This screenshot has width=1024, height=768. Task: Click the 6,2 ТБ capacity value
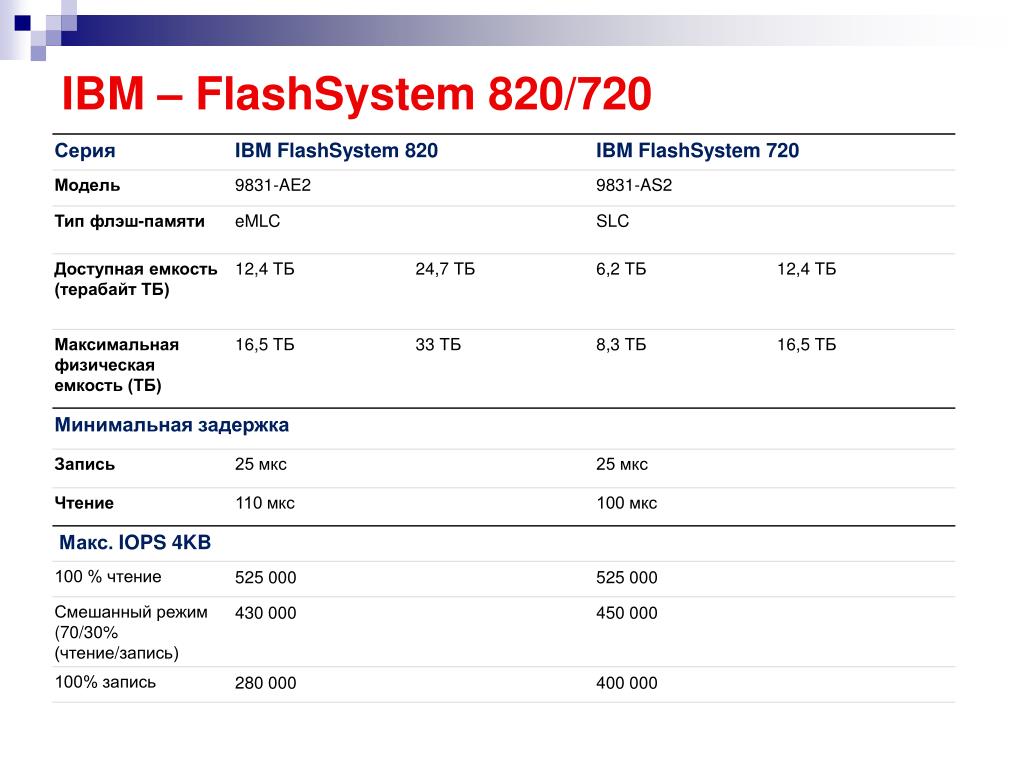pyautogui.click(x=621, y=269)
